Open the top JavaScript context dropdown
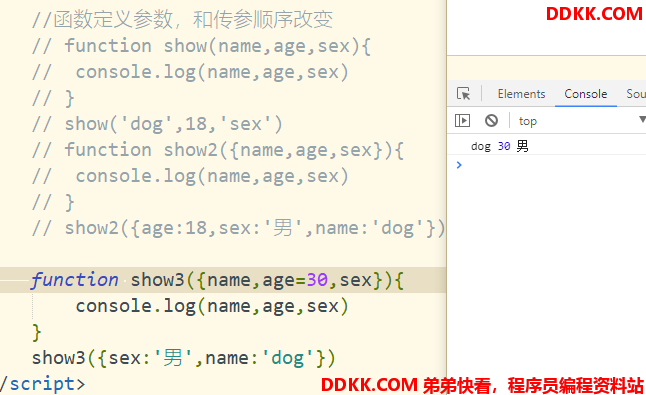The image size is (646, 395). [583, 121]
